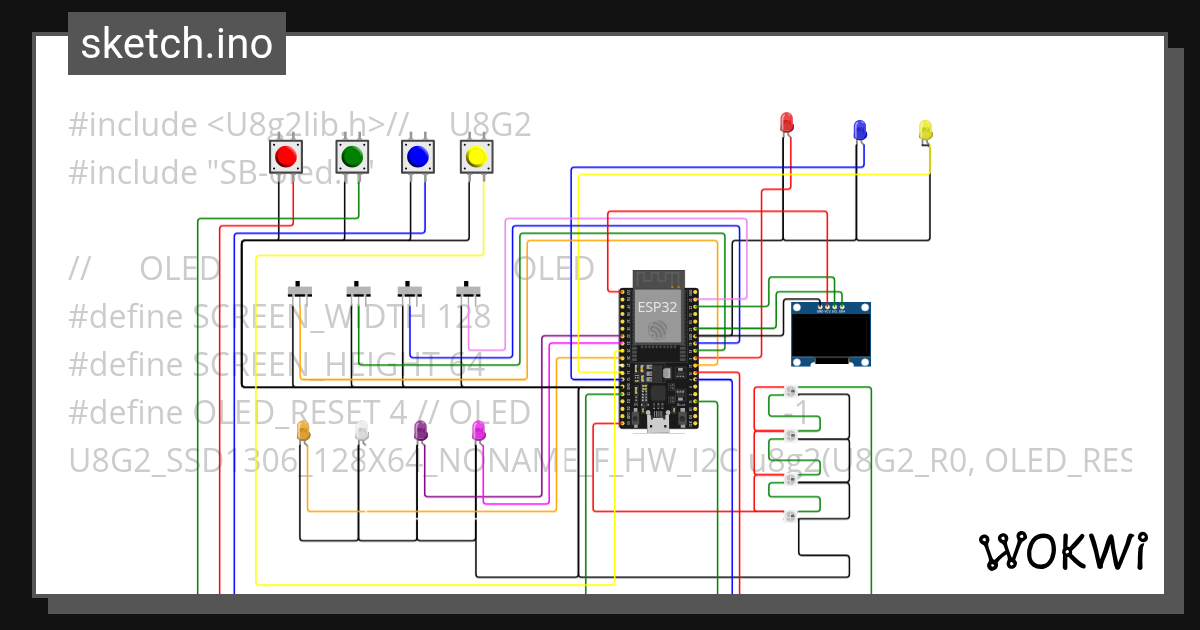Click the orange LED at the bottom left
The image size is (1200, 630).
[302, 432]
